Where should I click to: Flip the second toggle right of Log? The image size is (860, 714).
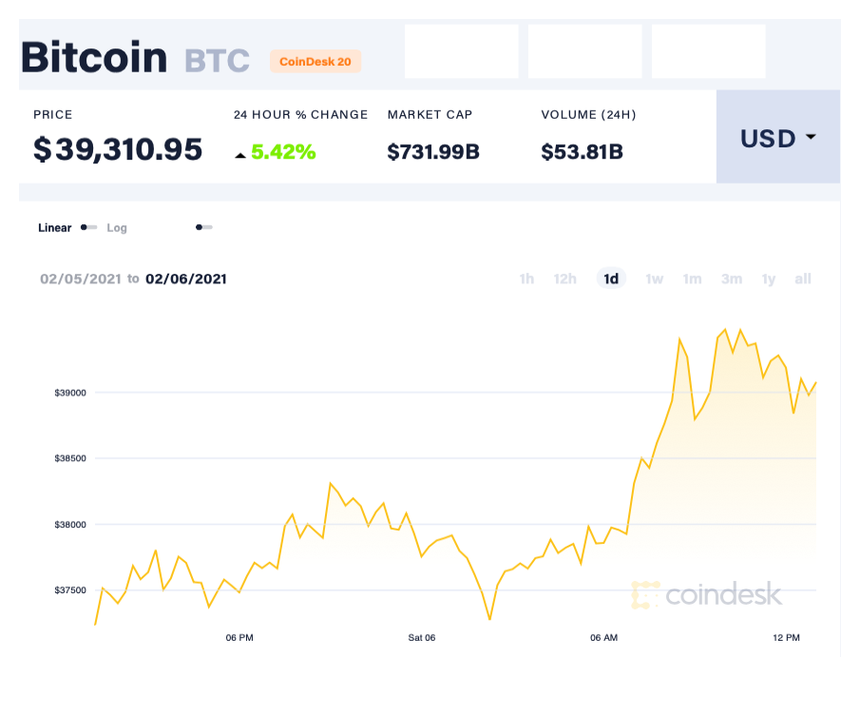[203, 227]
